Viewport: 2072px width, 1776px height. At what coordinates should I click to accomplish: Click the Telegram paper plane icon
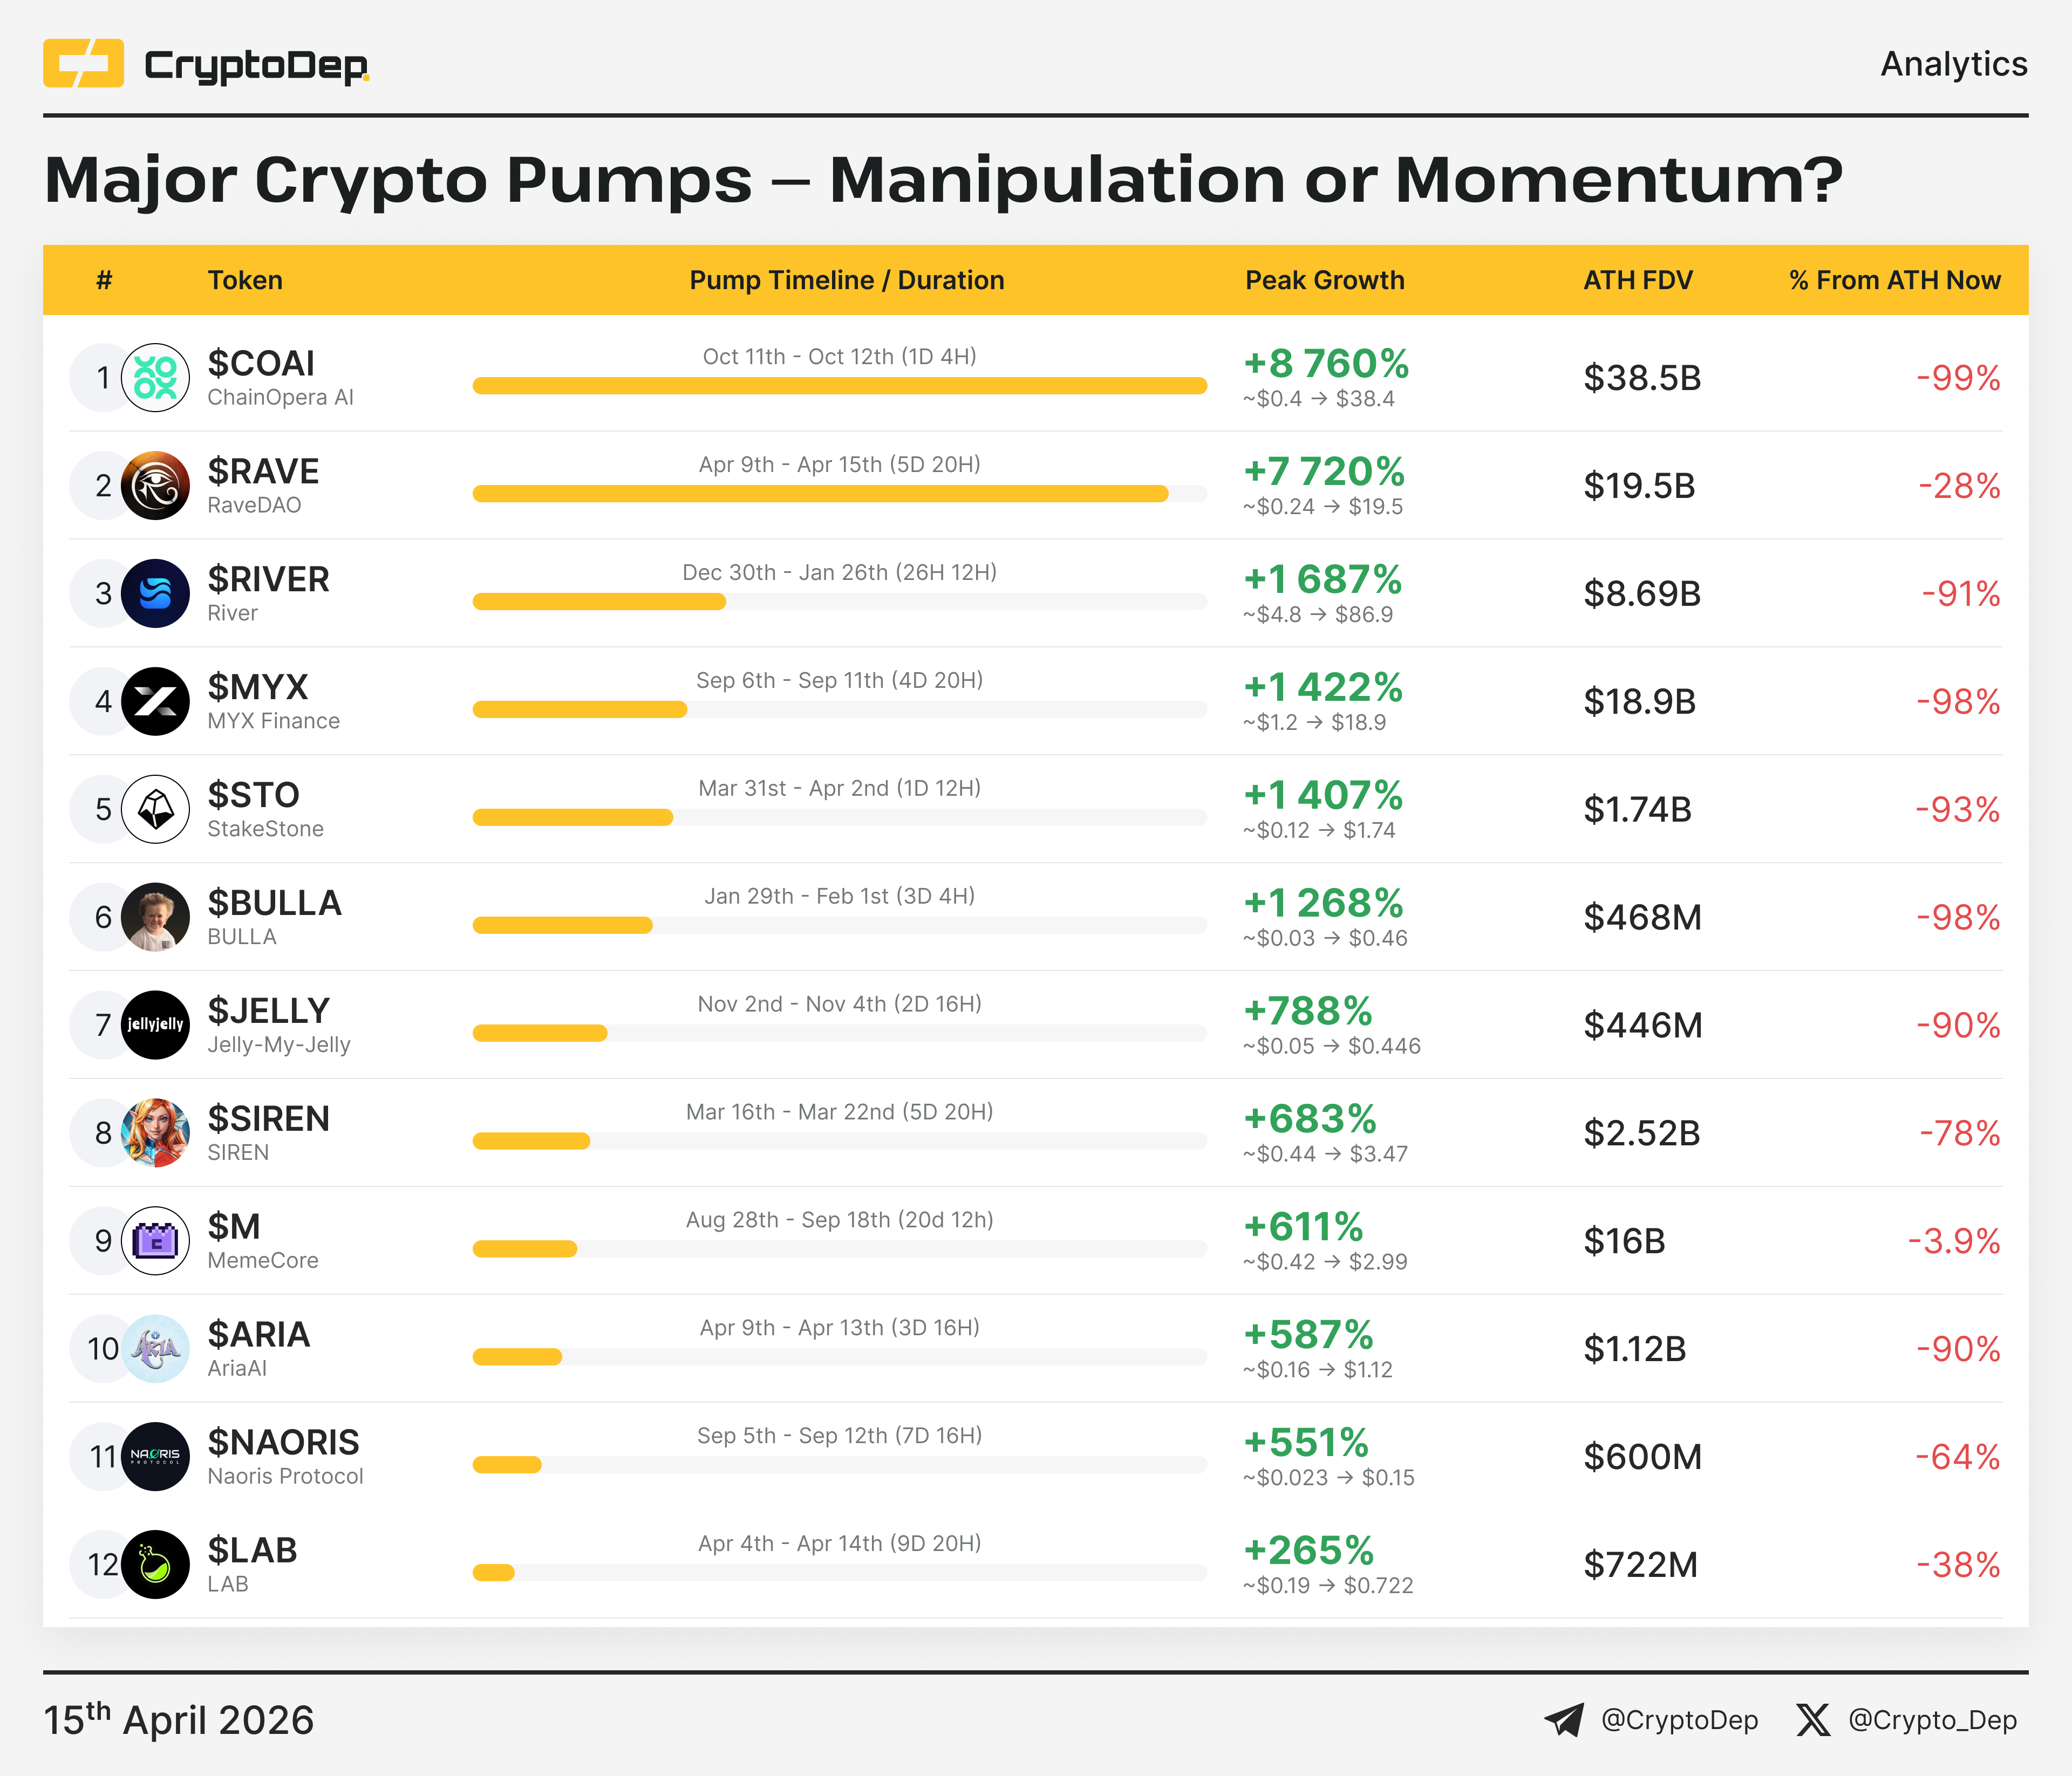pos(1563,1720)
